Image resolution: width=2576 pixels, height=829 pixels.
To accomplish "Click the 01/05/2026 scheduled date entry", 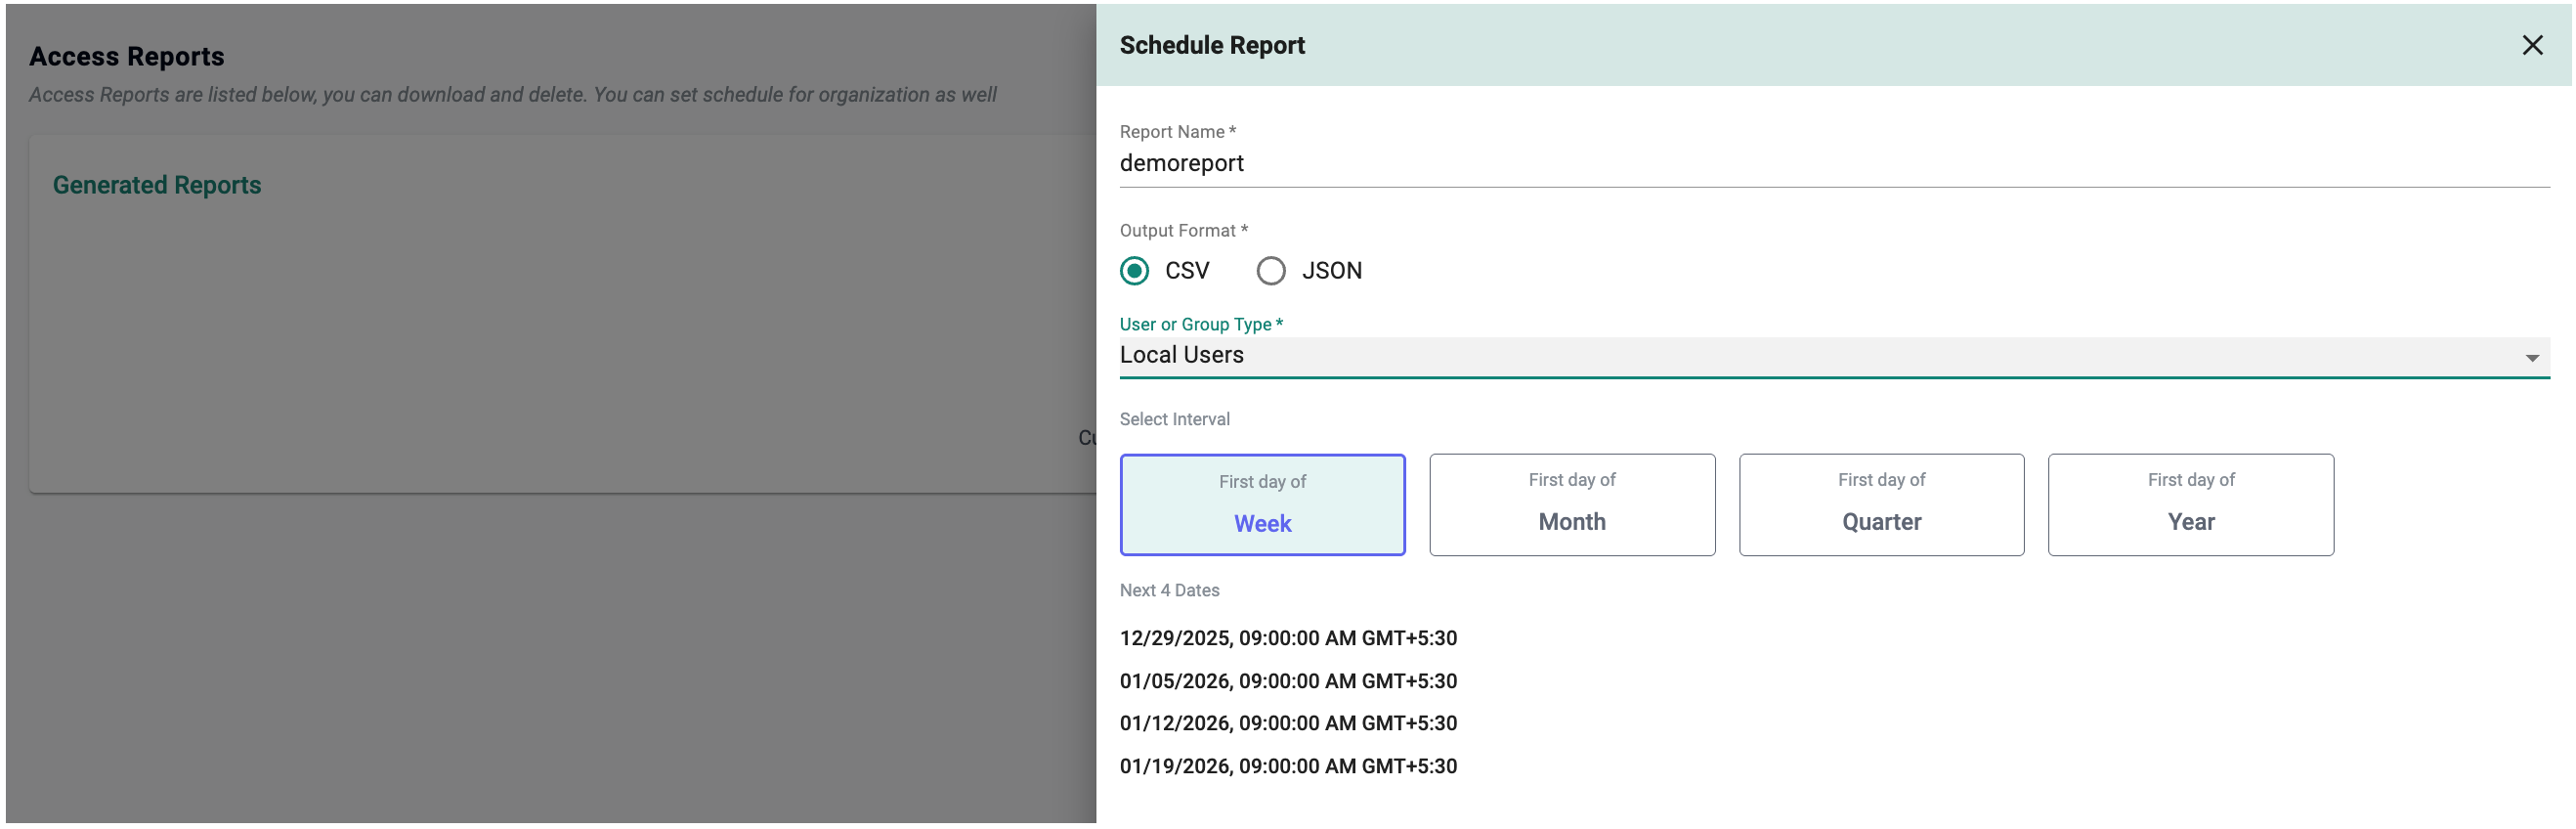I will 1287,681.
